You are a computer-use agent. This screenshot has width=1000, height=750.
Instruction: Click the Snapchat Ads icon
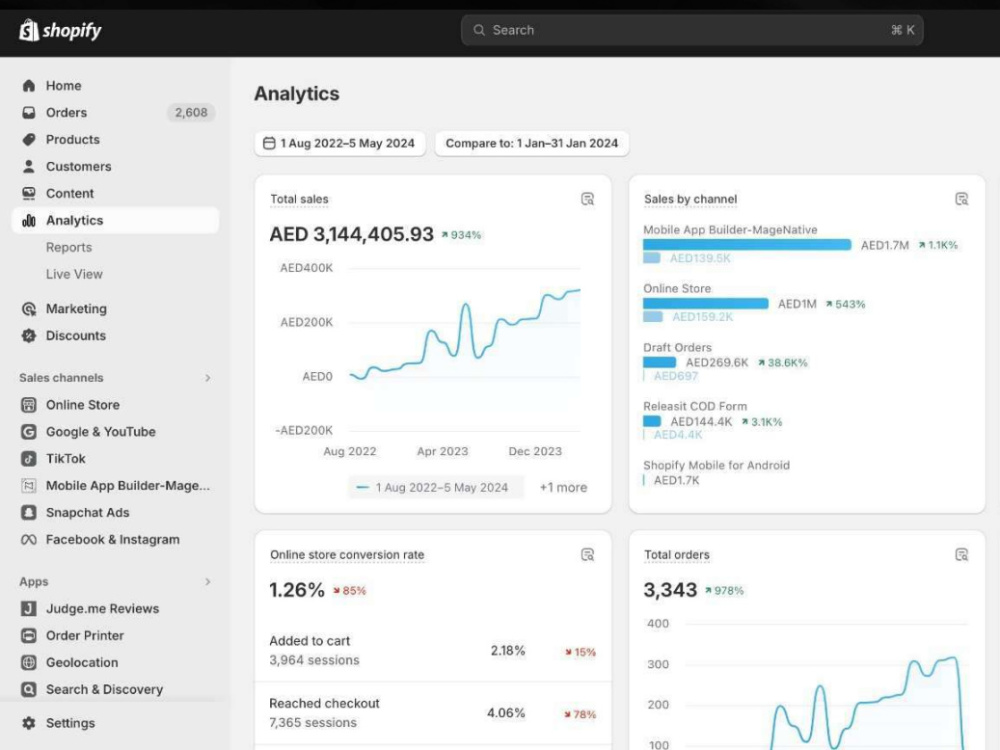click(x=29, y=512)
